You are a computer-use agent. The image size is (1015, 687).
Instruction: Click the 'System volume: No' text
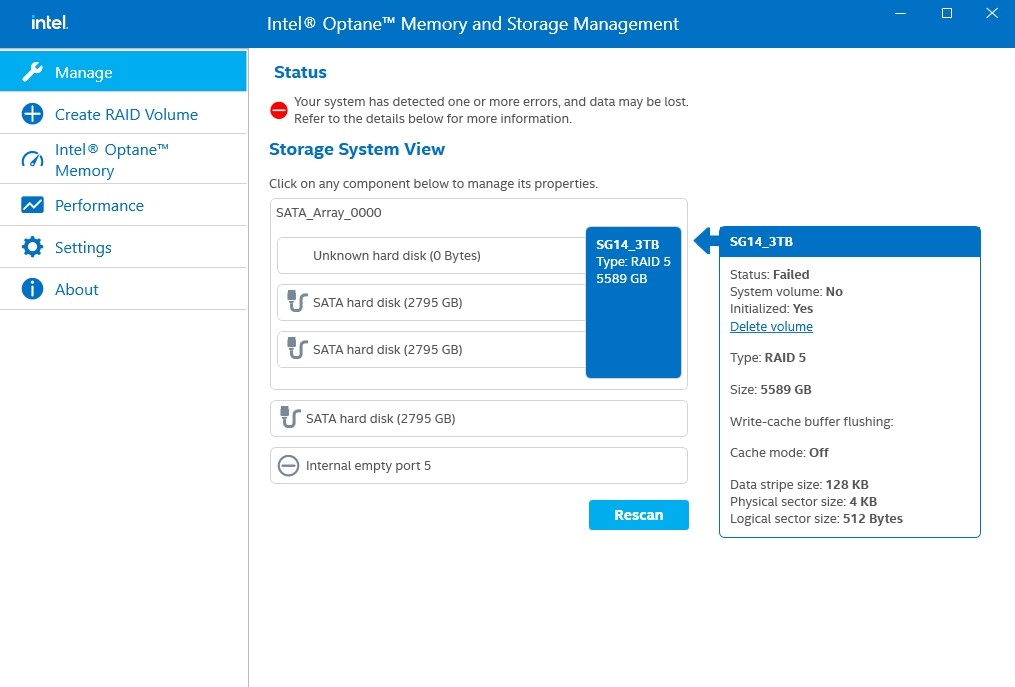(786, 291)
